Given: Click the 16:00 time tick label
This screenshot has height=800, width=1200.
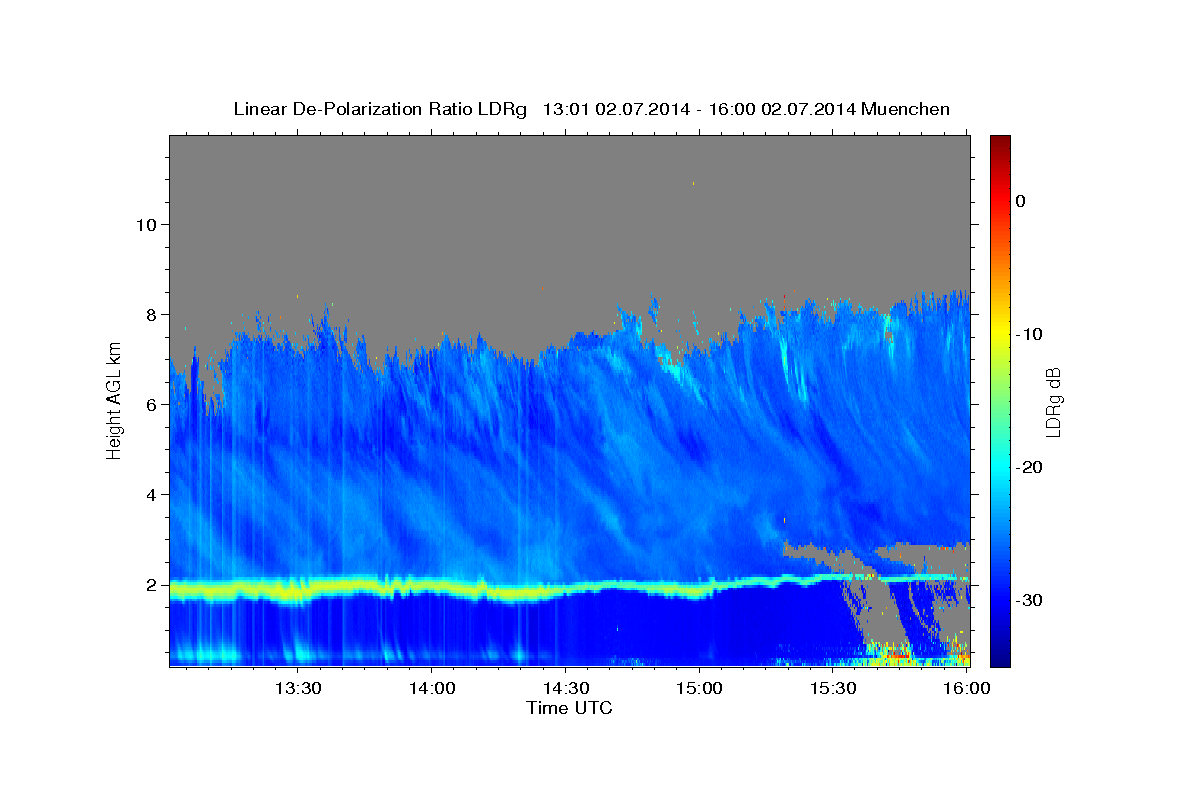Looking at the screenshot, I should pos(965,689).
